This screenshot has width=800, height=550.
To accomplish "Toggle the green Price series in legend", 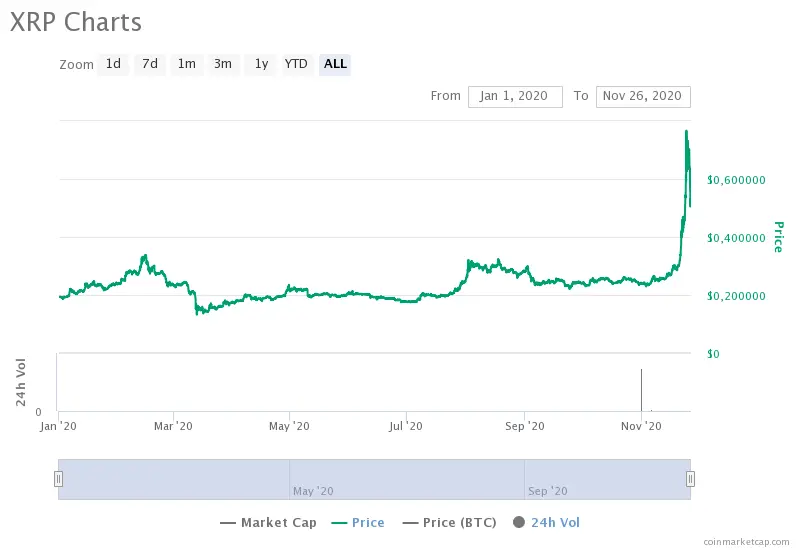I will [358, 522].
